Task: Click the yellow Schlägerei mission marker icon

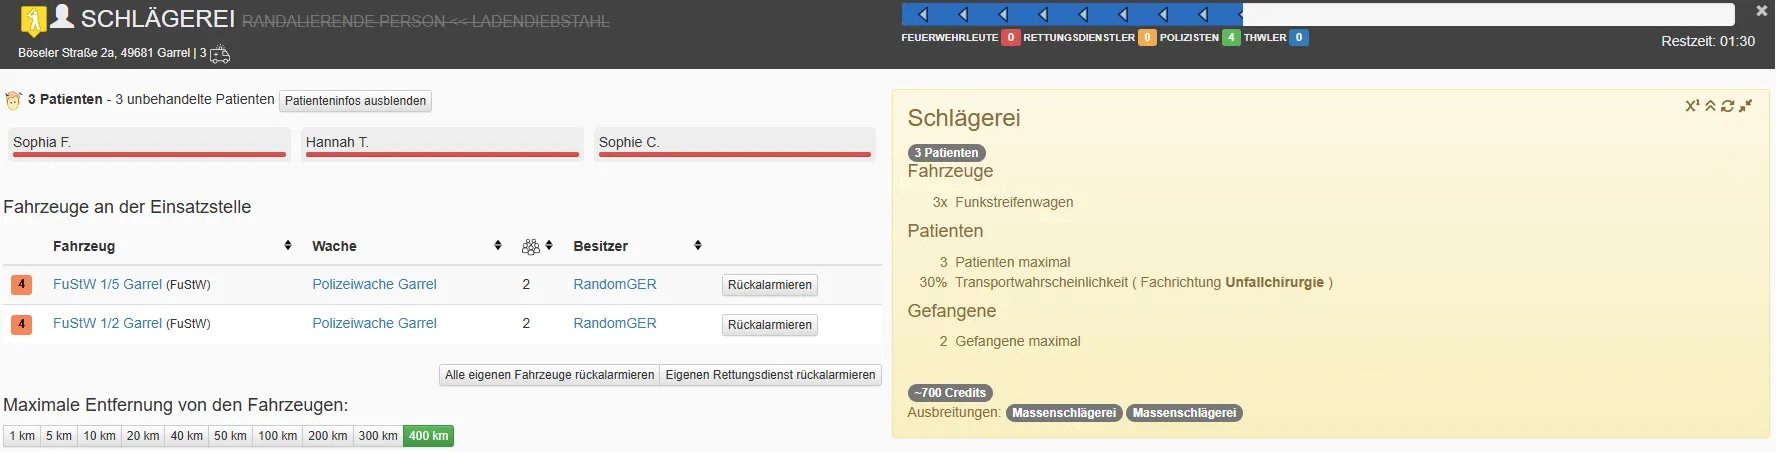Action: [x=33, y=20]
